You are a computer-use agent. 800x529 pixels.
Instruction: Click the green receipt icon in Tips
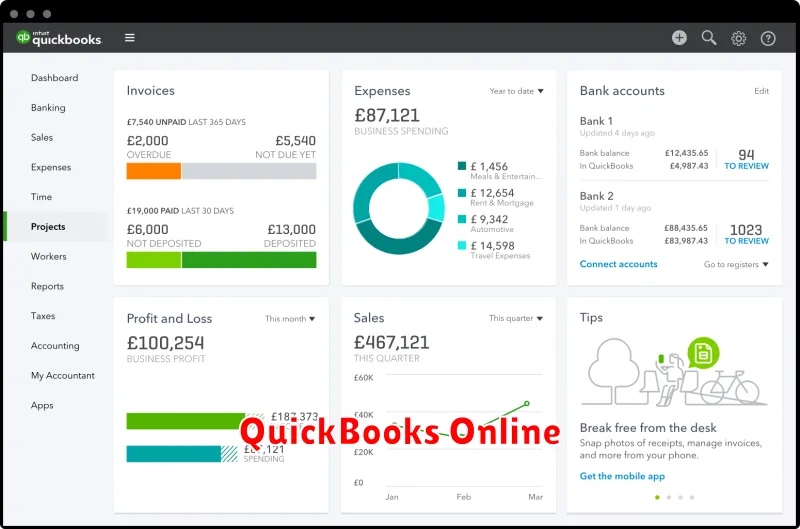(x=703, y=352)
